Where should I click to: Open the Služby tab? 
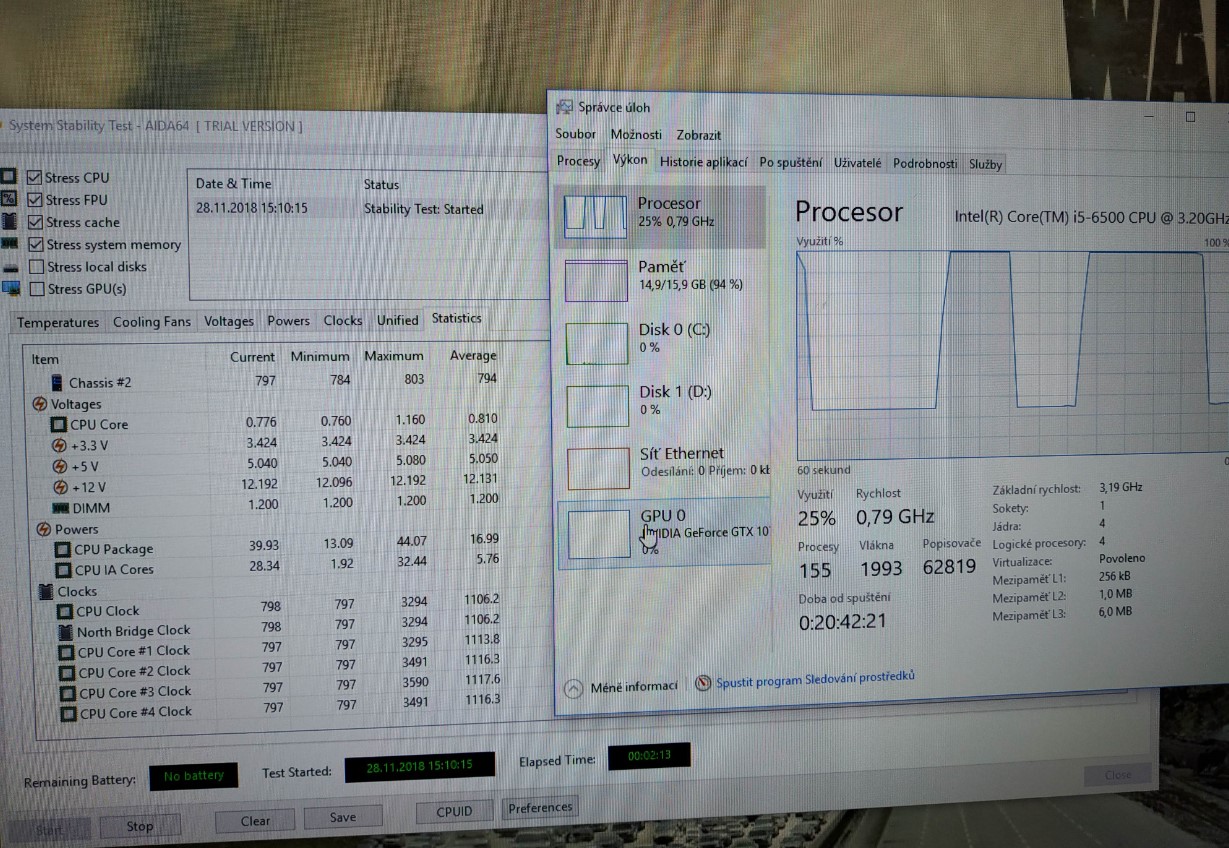click(x=985, y=165)
